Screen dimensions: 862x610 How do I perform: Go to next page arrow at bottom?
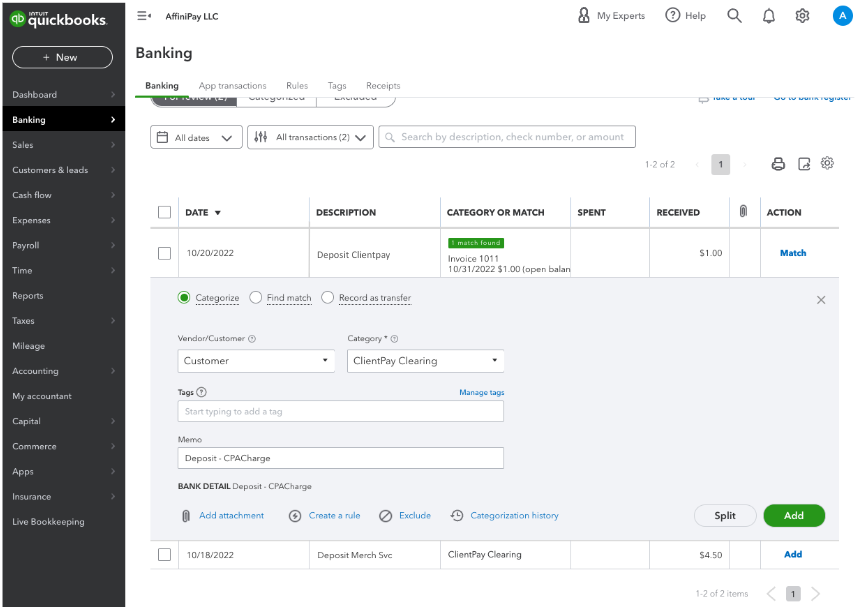coord(815,594)
